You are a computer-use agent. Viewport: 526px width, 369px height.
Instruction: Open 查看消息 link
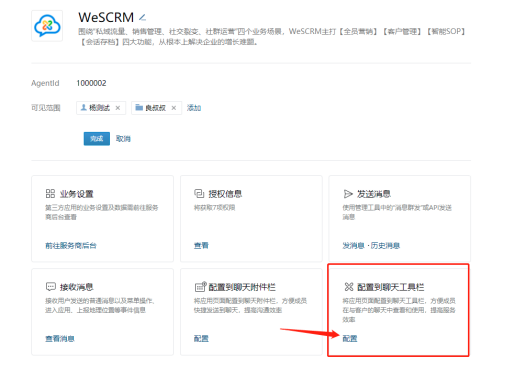coord(60,339)
